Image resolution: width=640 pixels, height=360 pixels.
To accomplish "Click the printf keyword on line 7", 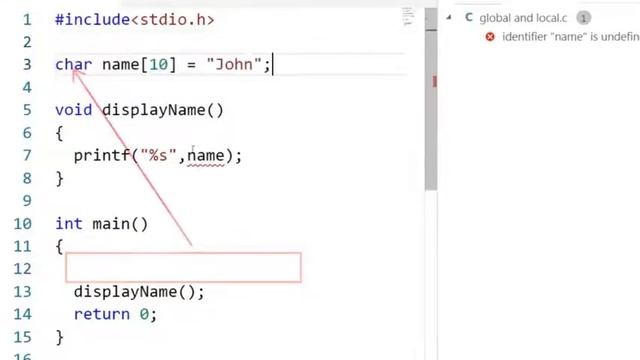I will pos(102,156).
